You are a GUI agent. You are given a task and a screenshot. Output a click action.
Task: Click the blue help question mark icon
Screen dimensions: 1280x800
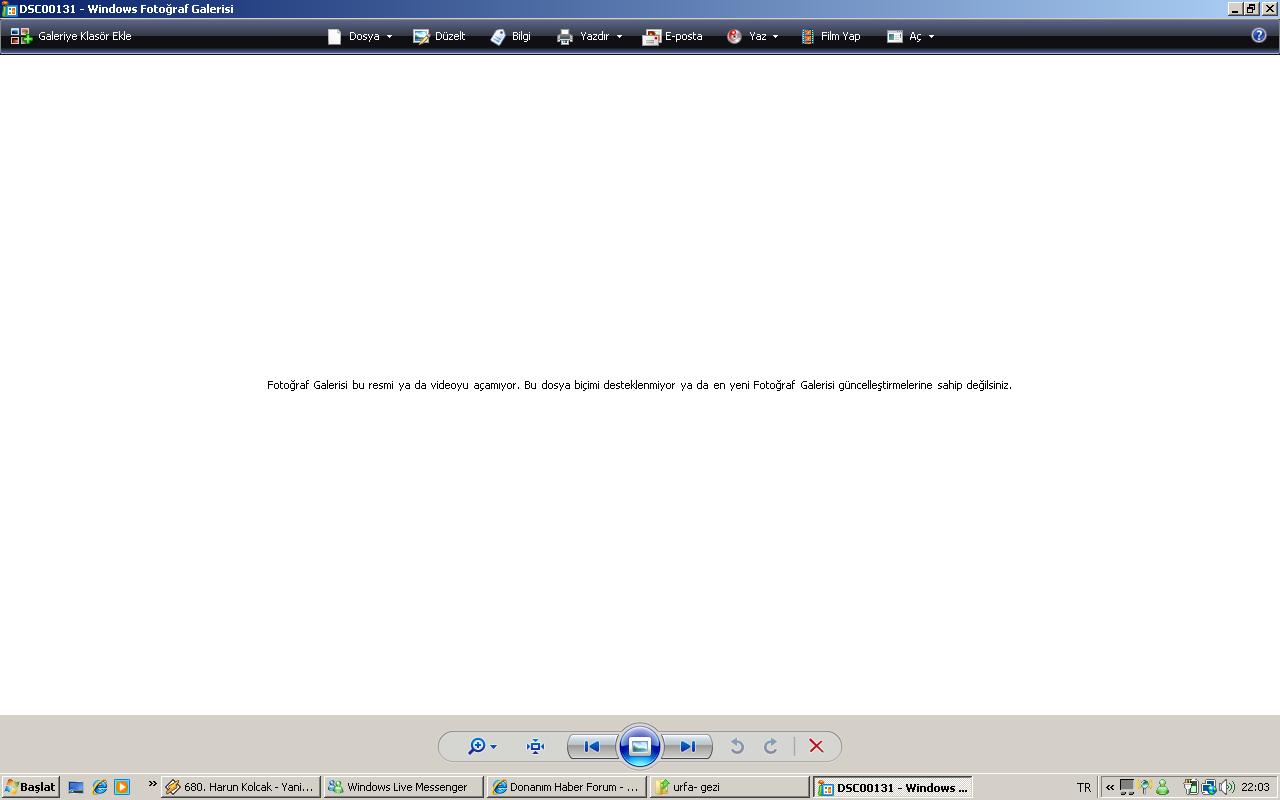click(x=1259, y=35)
